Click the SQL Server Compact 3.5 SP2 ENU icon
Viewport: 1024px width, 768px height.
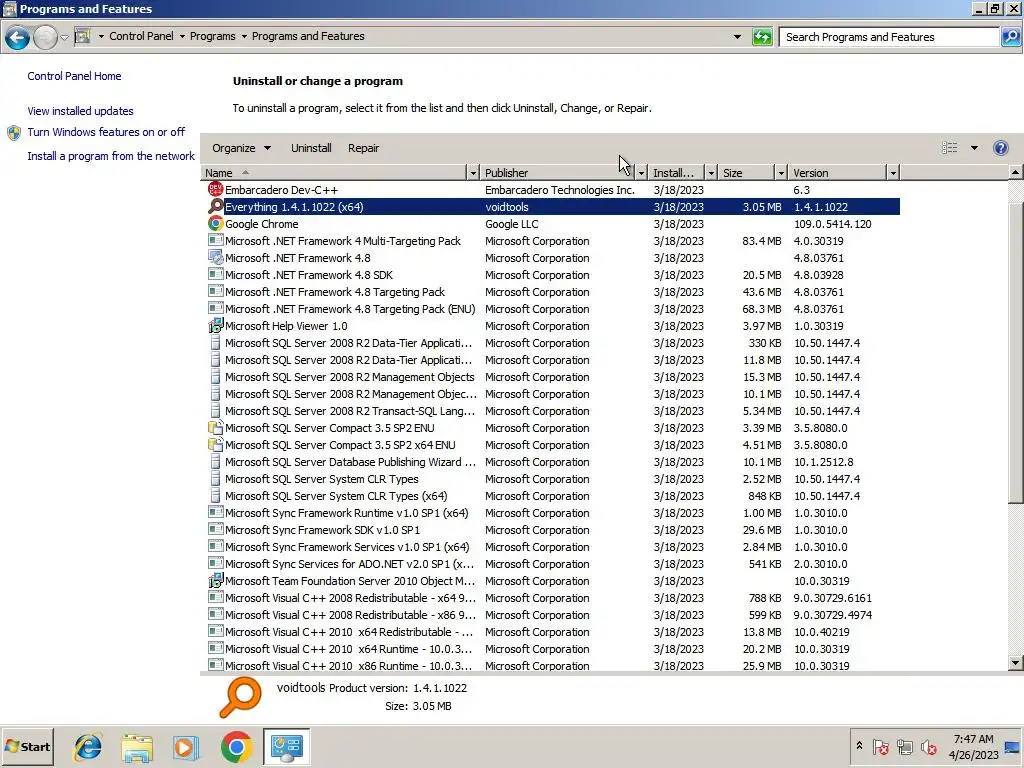pos(215,427)
